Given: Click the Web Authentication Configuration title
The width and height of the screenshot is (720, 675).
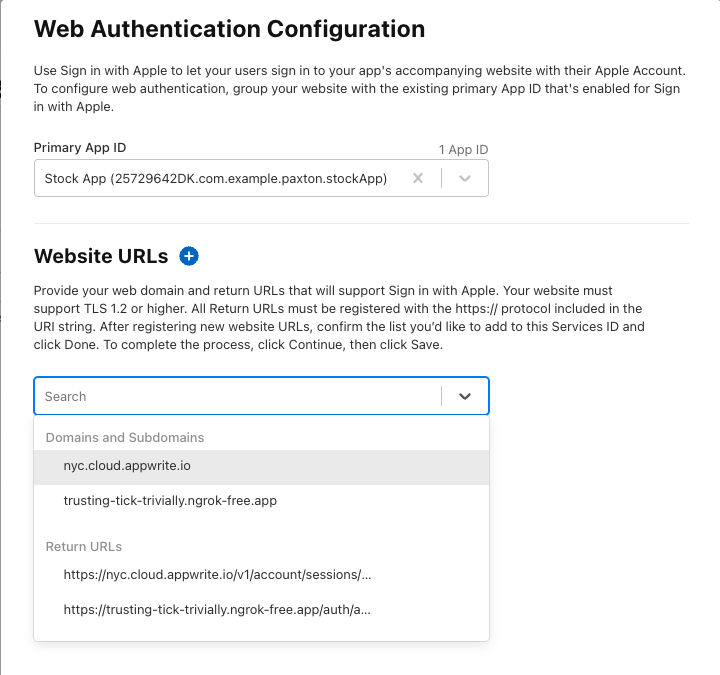Looking at the screenshot, I should tap(230, 29).
